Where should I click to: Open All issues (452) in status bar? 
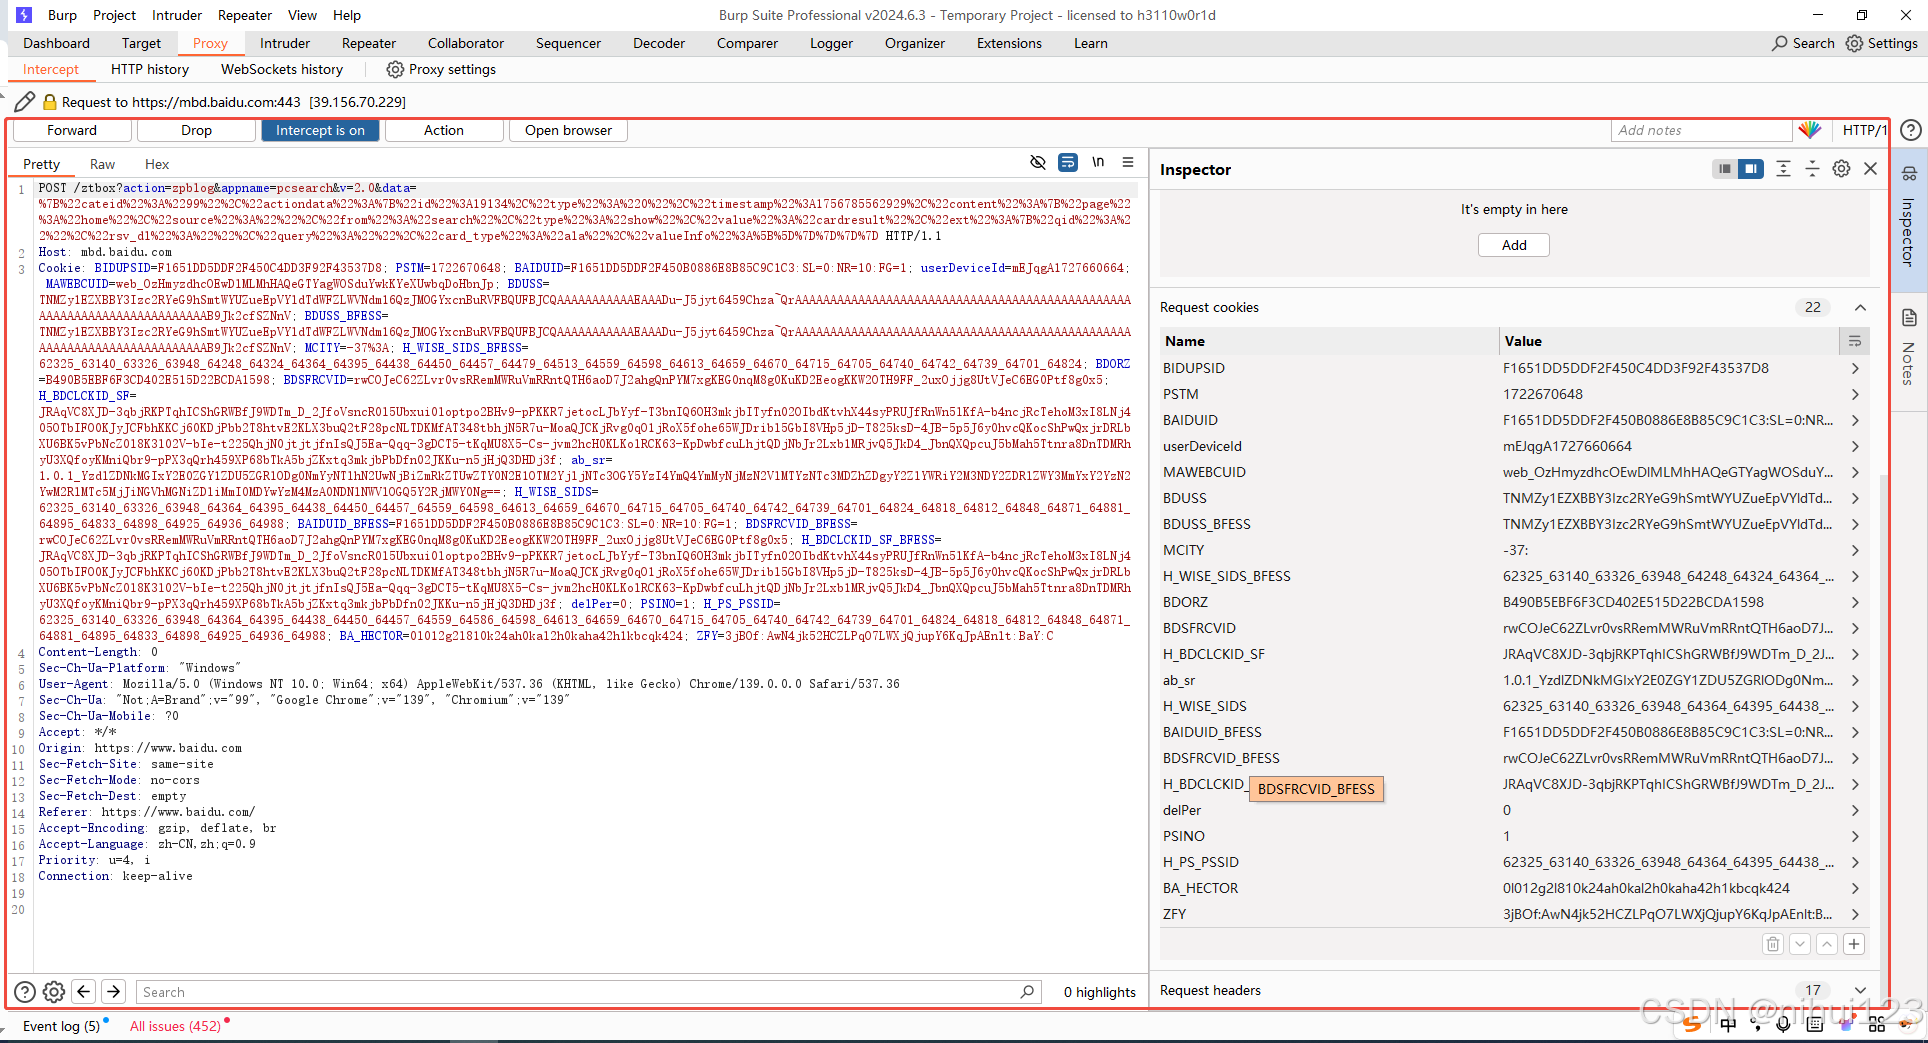click(175, 1026)
